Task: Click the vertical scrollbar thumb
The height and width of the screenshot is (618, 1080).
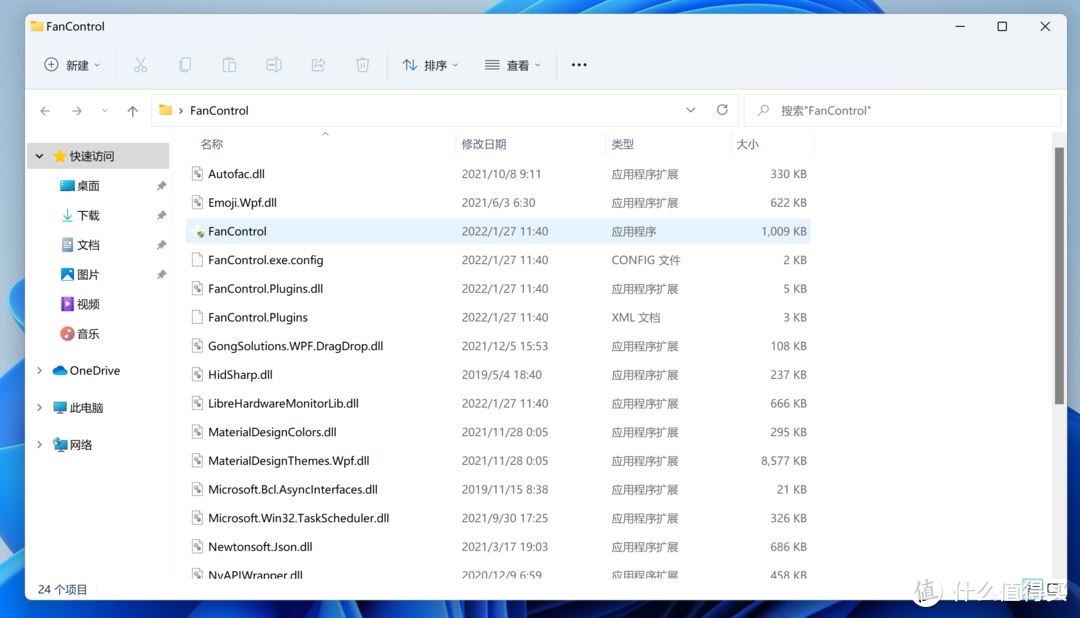Action: pos(1059,276)
